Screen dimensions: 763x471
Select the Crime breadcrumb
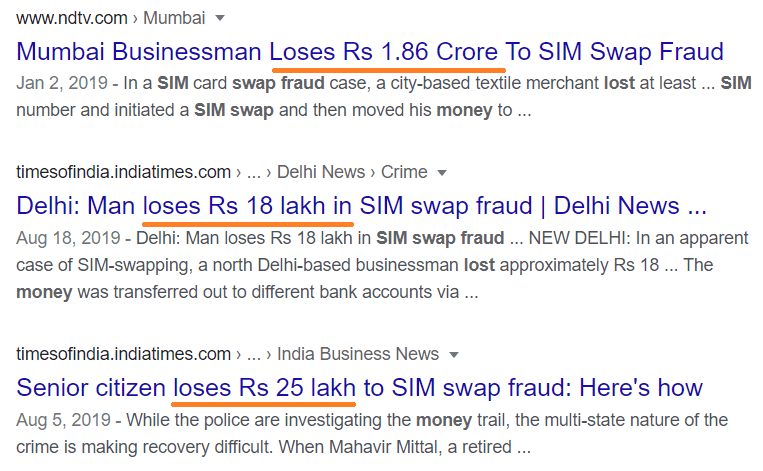(404, 172)
